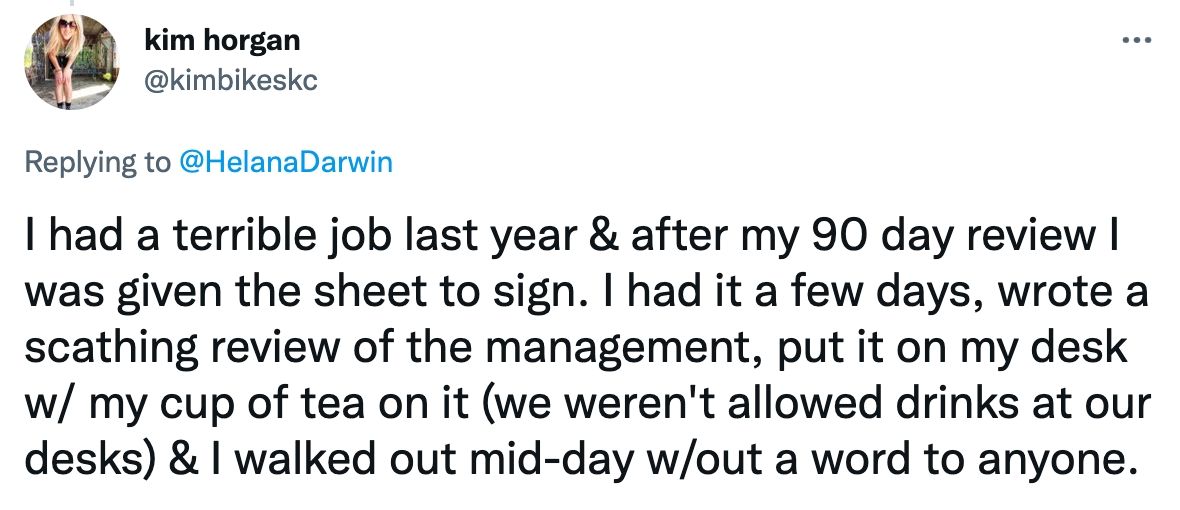Open the kim horgan display name

(x=222, y=41)
